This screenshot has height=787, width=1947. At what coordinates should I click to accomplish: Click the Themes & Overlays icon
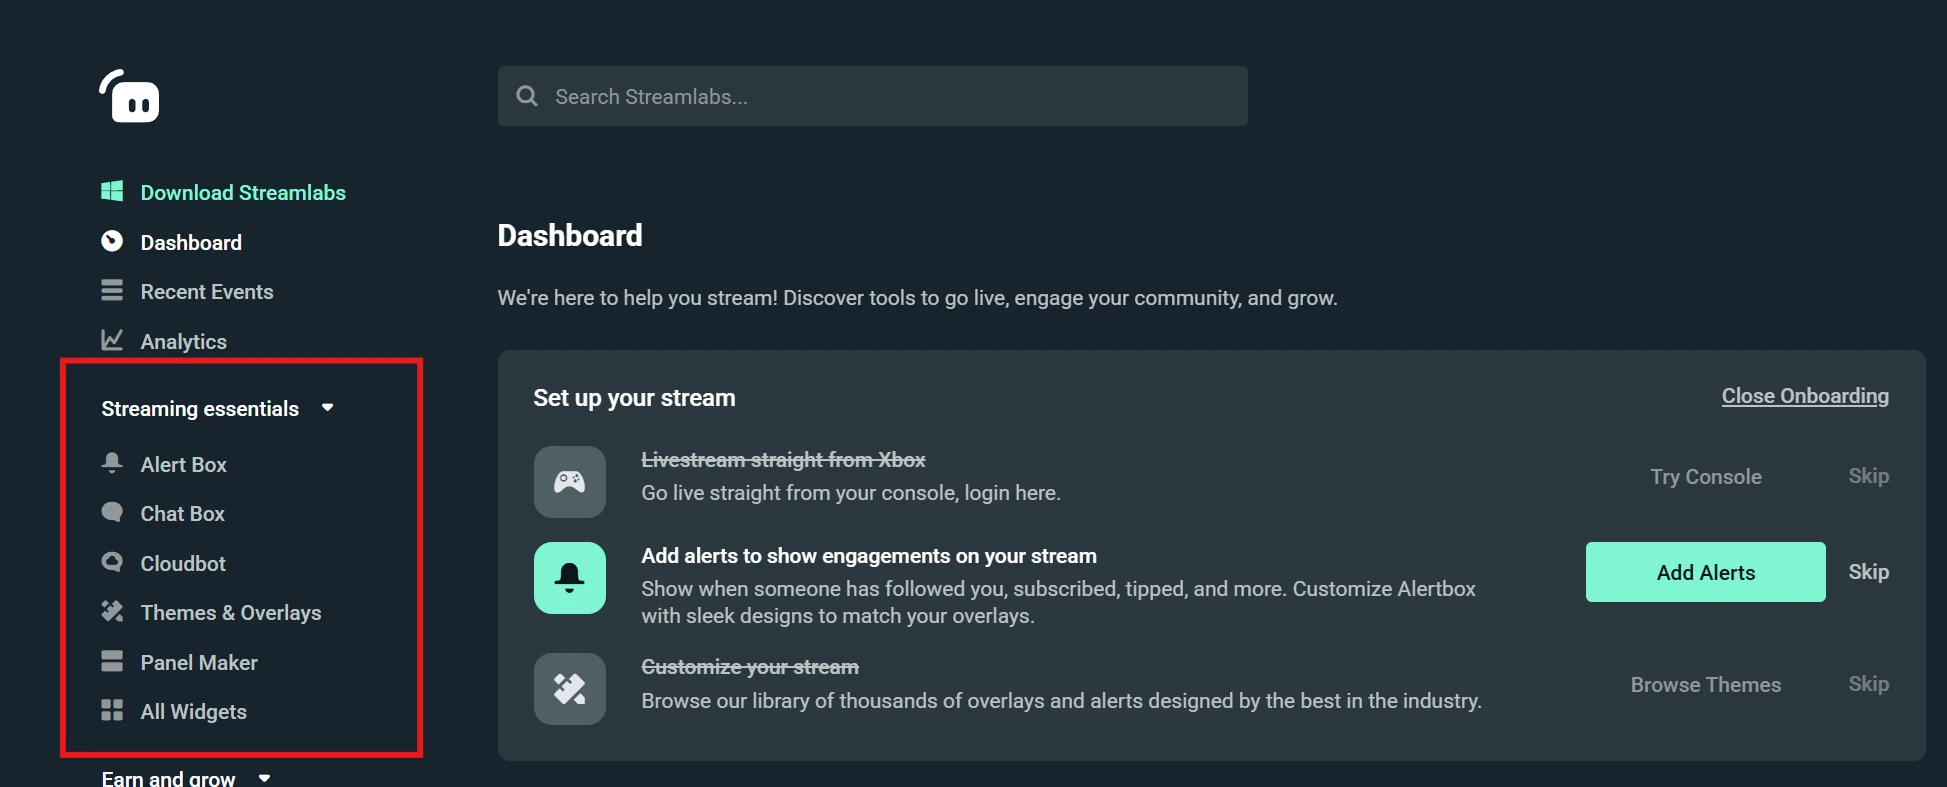112,612
